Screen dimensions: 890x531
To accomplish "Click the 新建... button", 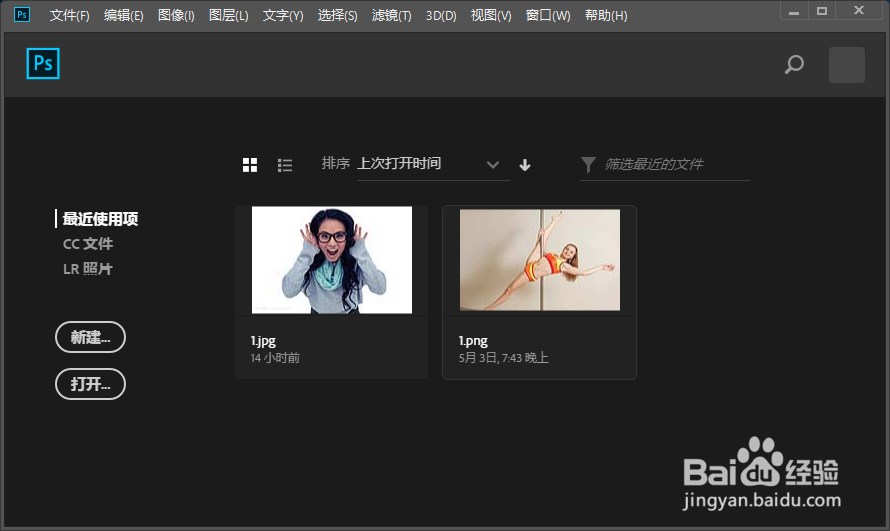I will 90,337.
